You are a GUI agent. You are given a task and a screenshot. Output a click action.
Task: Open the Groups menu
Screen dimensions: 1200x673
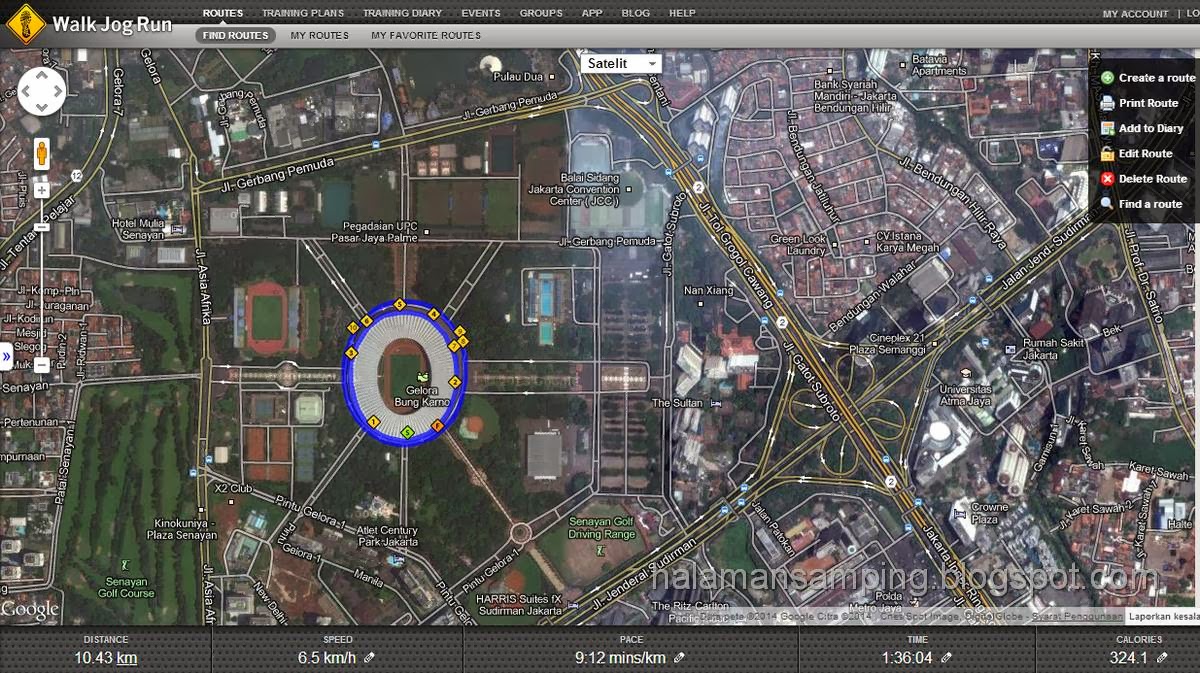541,13
